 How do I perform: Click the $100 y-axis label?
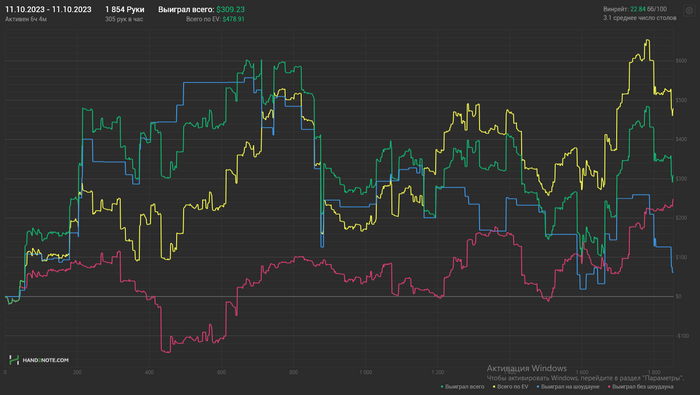click(681, 257)
